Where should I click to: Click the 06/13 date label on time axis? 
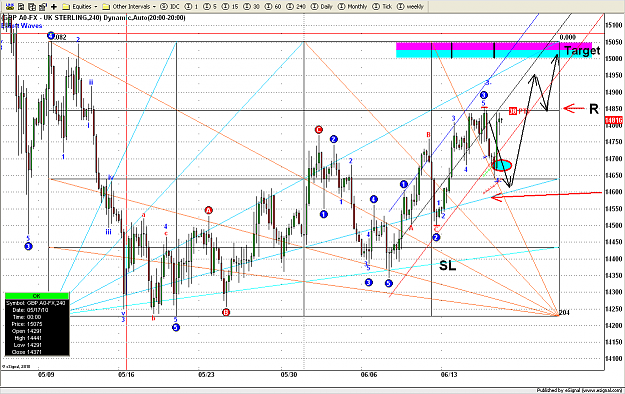coord(449,375)
